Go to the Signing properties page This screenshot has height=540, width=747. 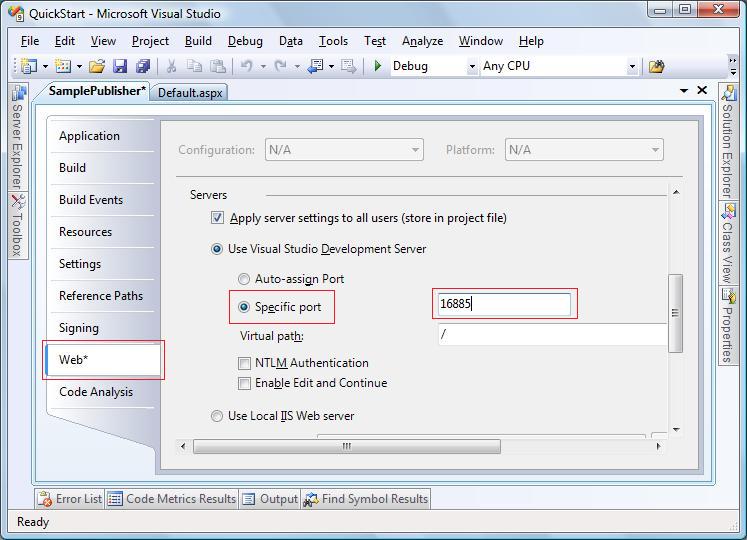pos(79,328)
